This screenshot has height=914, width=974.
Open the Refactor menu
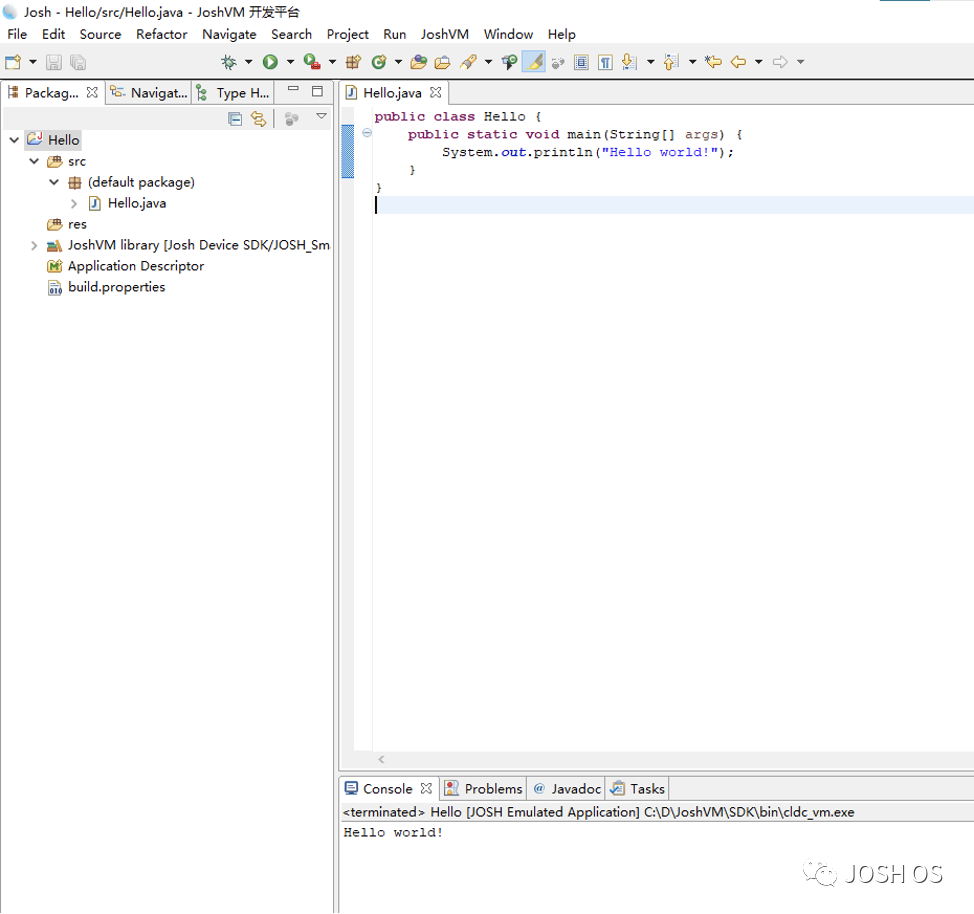(x=162, y=34)
